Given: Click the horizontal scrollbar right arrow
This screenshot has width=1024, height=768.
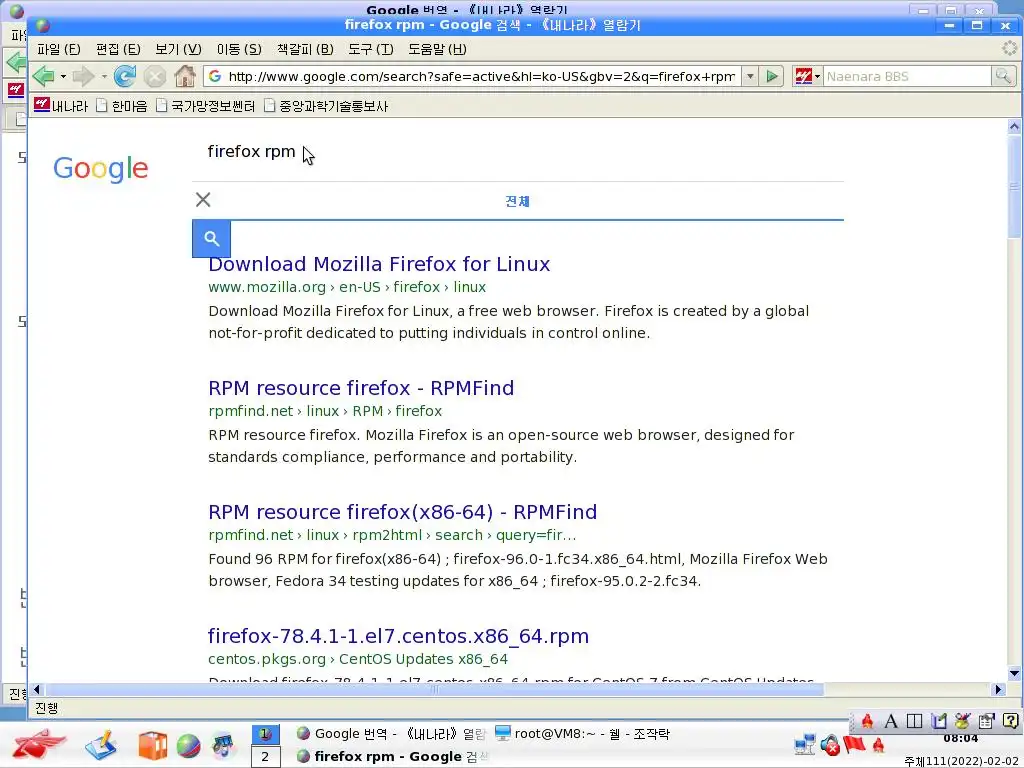Looking at the screenshot, I should pos(999,689).
